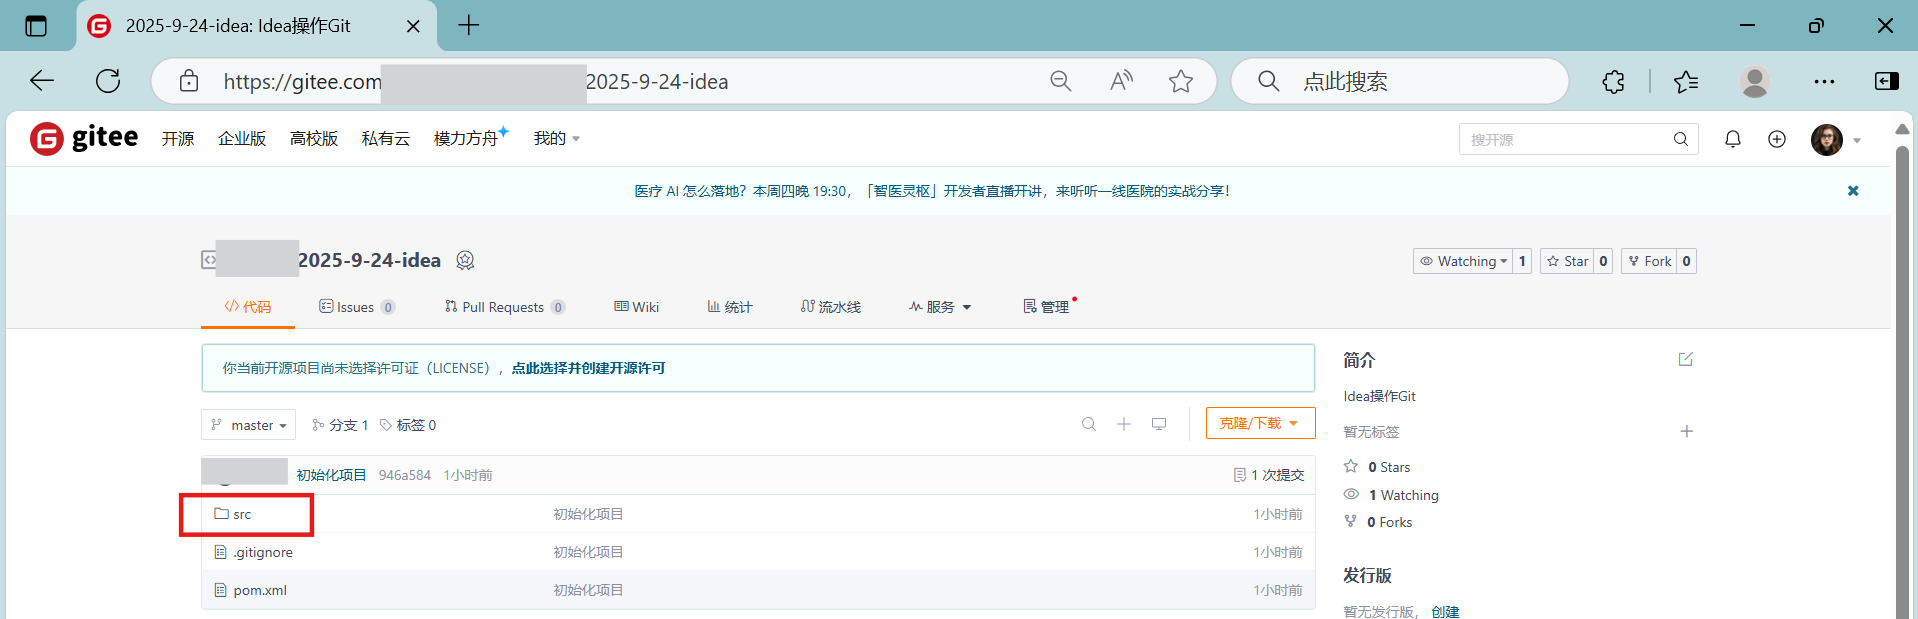1918x619 pixels.
Task: View the 1 次提交 commit history
Action: pos(1269,475)
